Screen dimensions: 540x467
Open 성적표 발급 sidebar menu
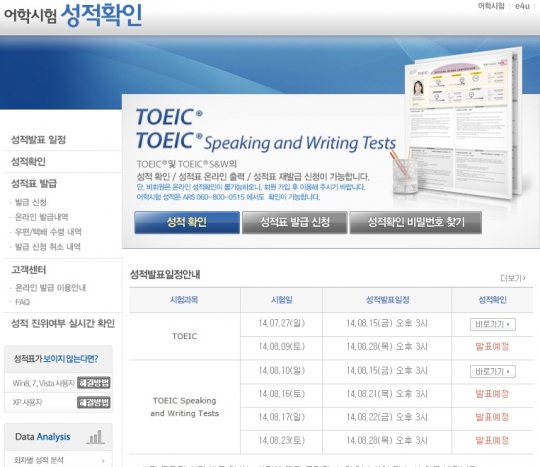coord(34,183)
